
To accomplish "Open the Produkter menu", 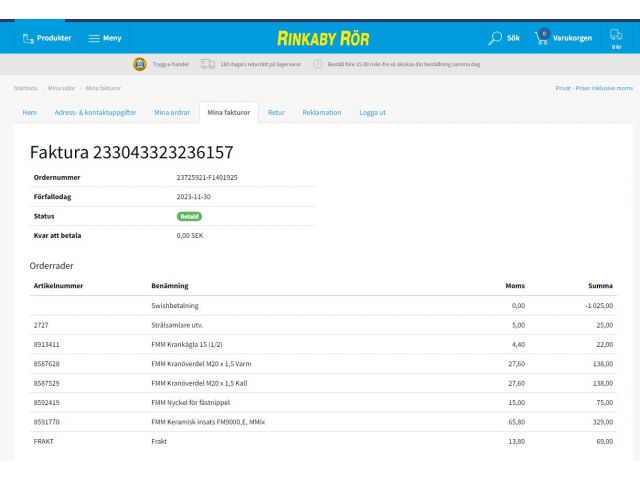I will tap(47, 38).
